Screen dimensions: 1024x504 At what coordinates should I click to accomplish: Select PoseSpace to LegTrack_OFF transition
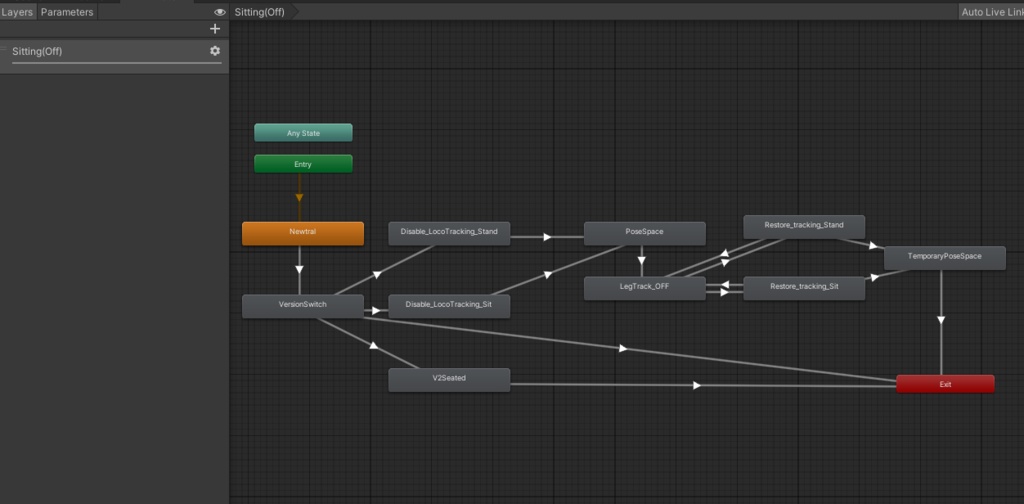(641, 261)
